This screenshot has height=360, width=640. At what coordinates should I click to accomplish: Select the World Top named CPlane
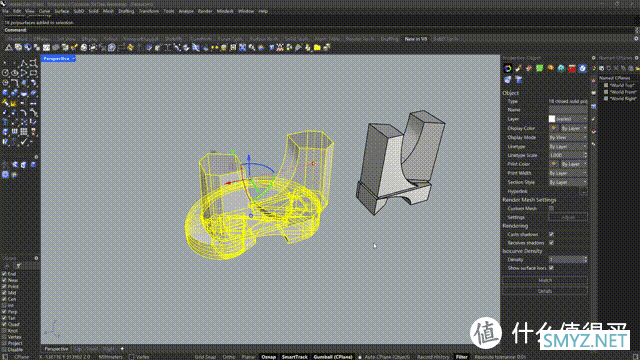point(622,85)
